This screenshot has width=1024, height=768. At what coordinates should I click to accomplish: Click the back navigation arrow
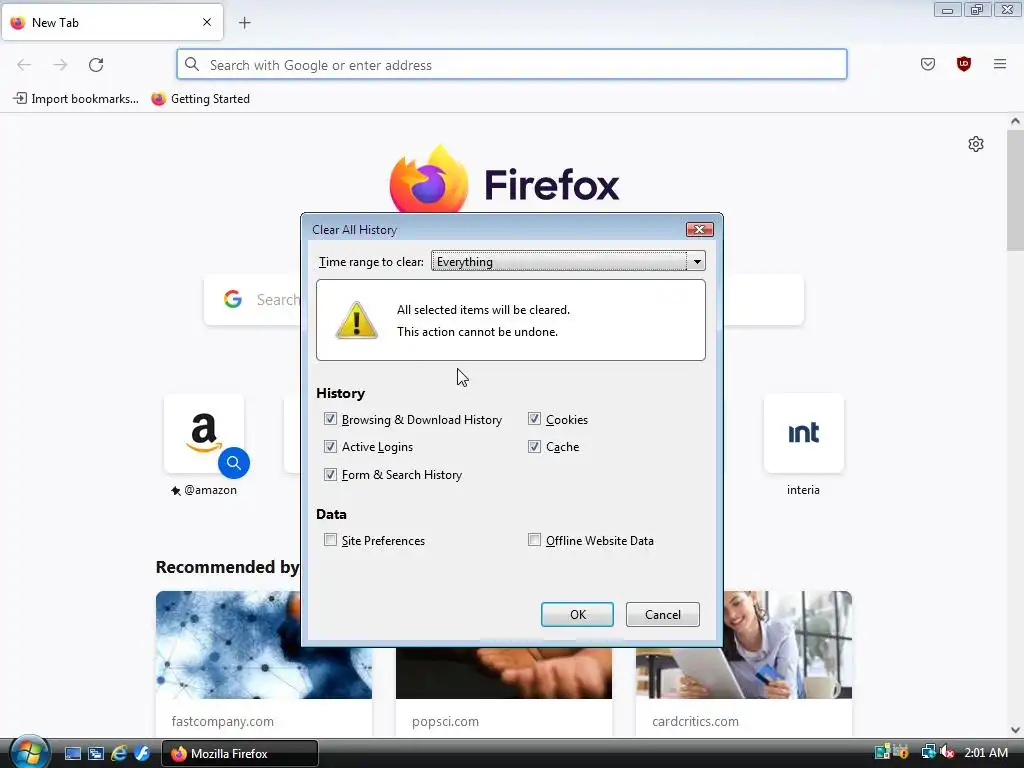click(24, 65)
